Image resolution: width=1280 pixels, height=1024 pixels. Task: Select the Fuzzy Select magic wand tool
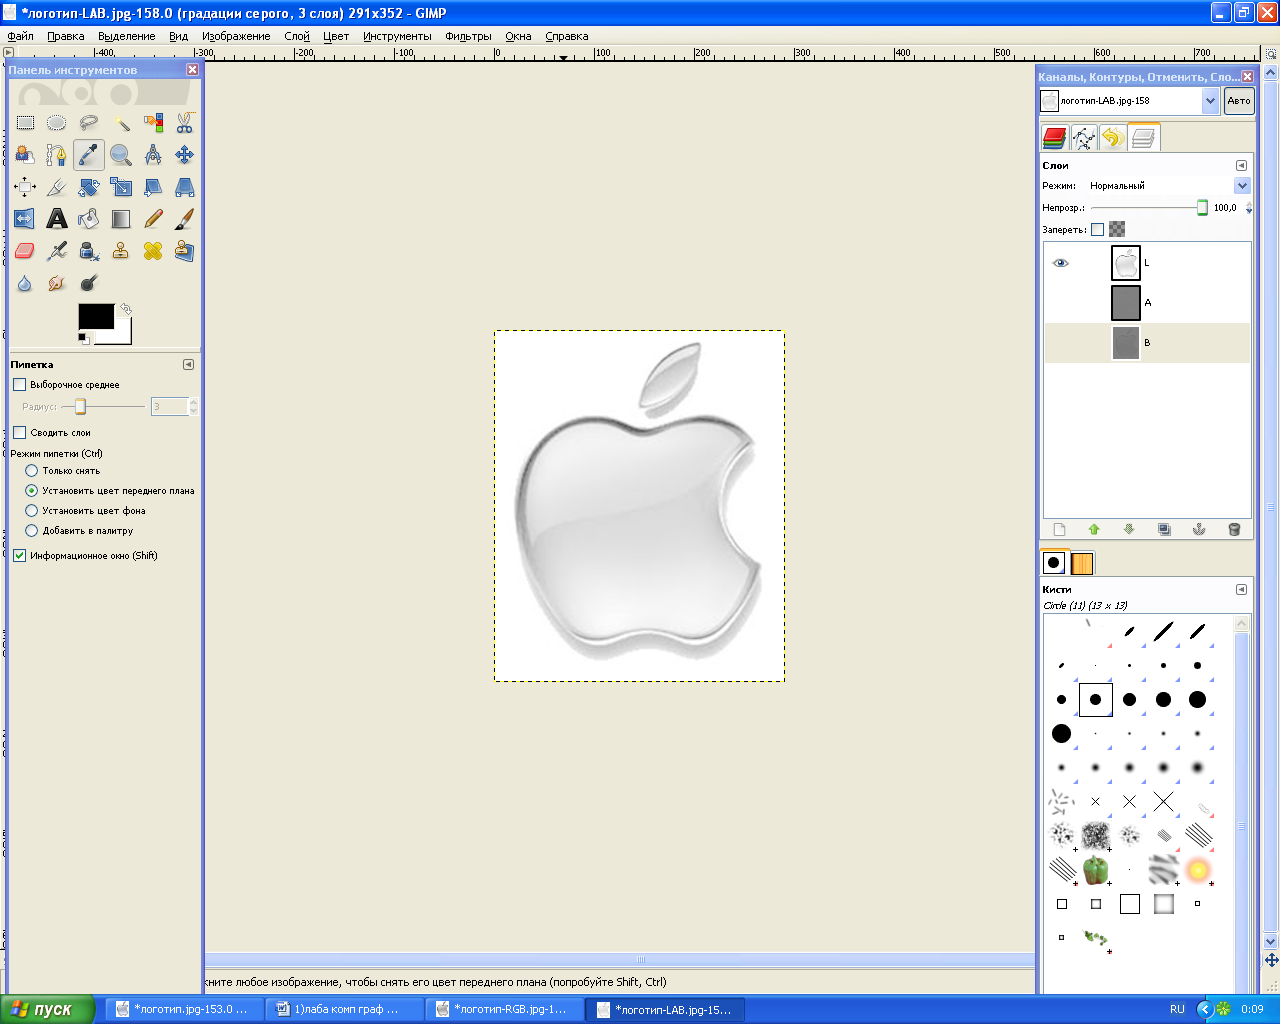tap(121, 123)
